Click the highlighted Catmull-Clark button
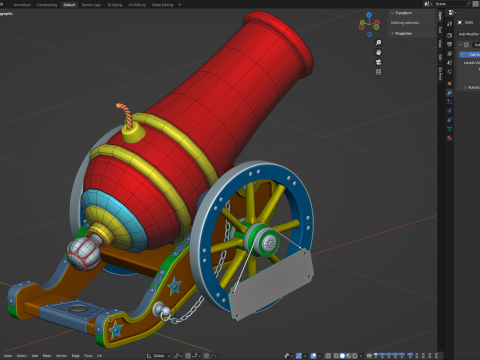Image resolution: width=480 pixels, height=360 pixels. 470,54
